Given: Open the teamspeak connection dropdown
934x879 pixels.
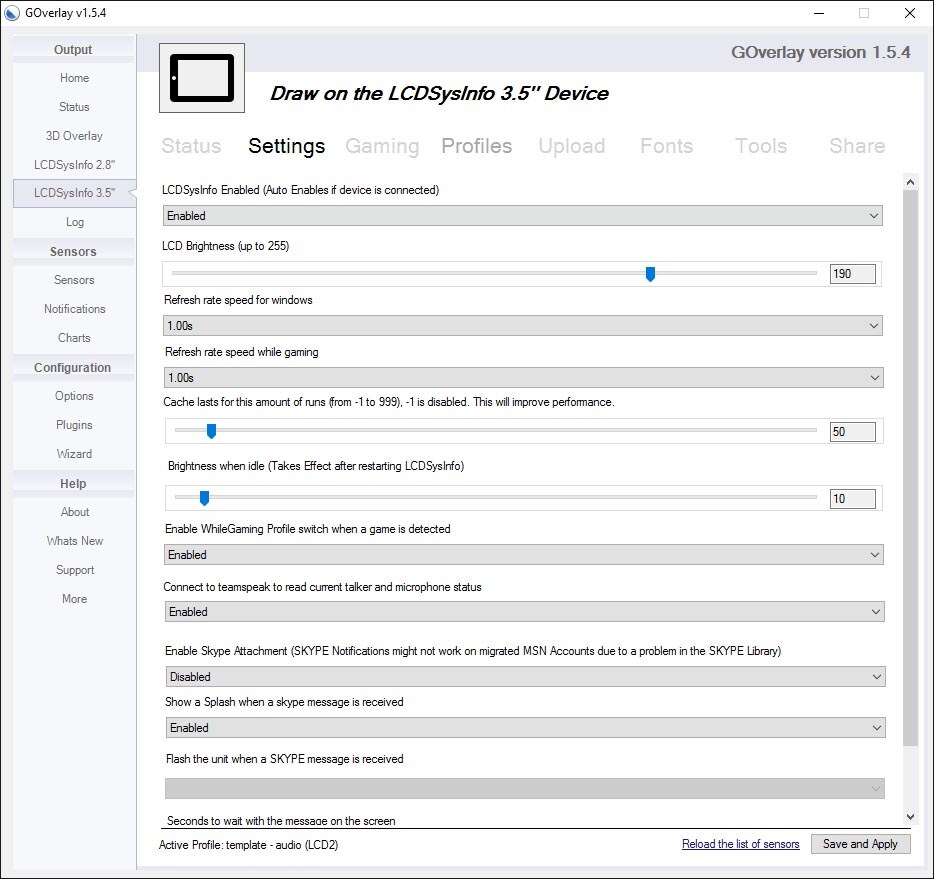Looking at the screenshot, I should point(522,612).
